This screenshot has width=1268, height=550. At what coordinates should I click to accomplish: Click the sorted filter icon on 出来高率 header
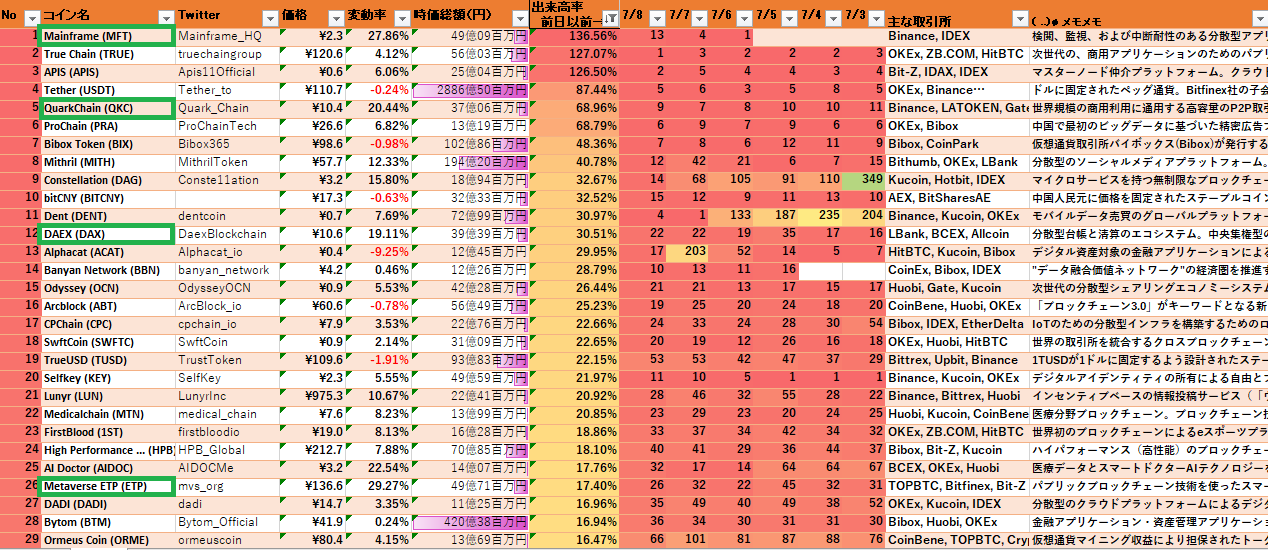pos(609,18)
